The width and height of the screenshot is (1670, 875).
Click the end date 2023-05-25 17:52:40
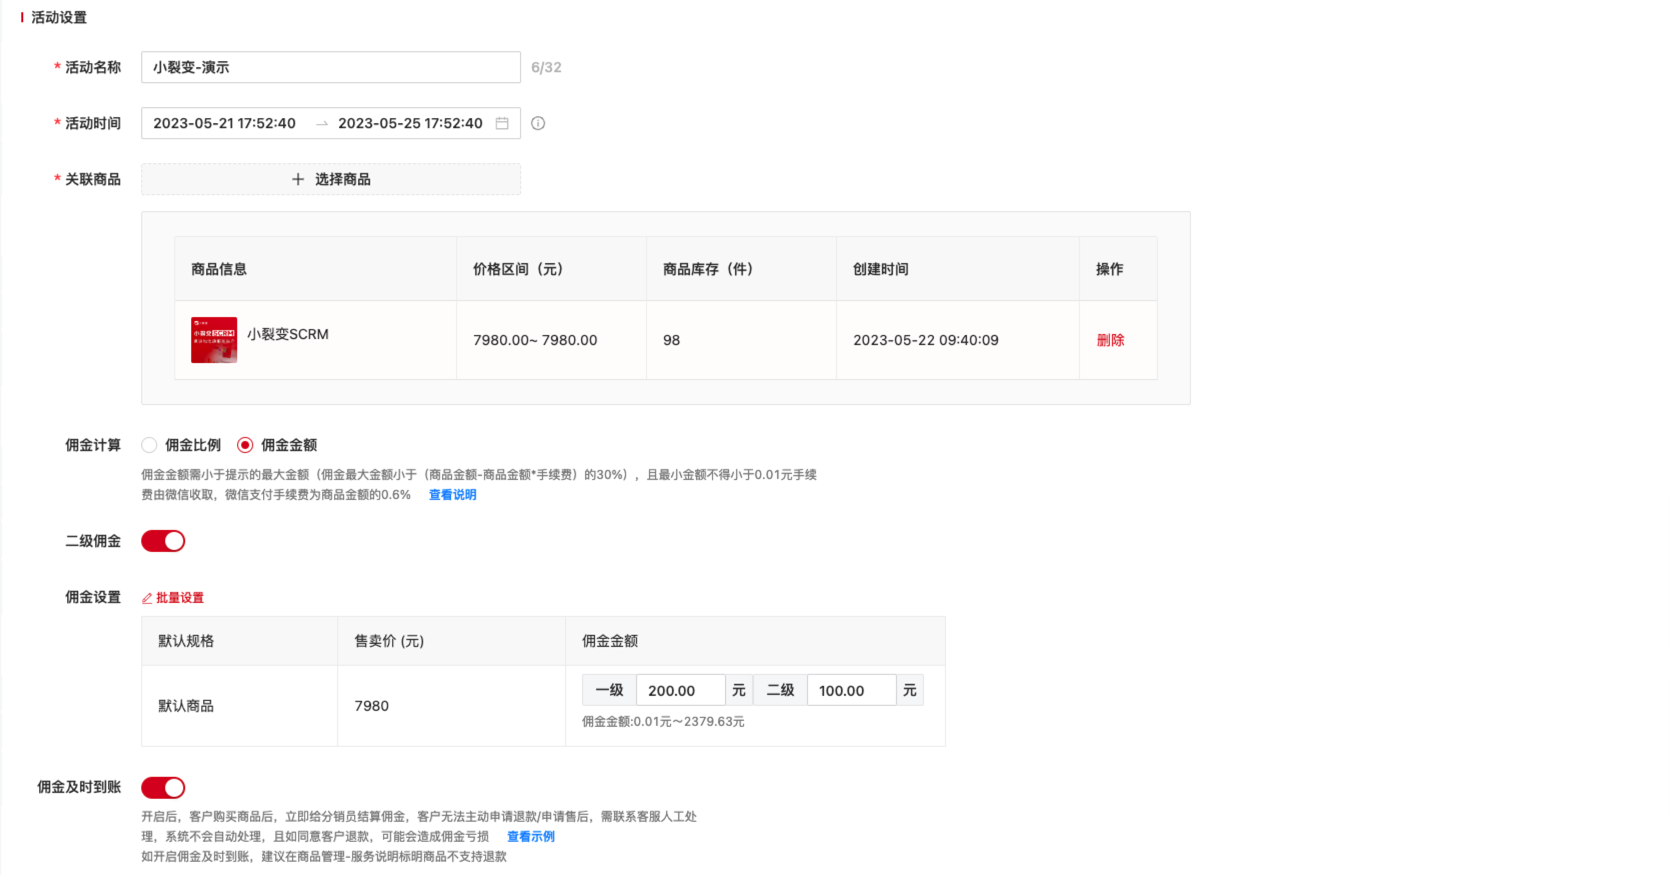[410, 123]
